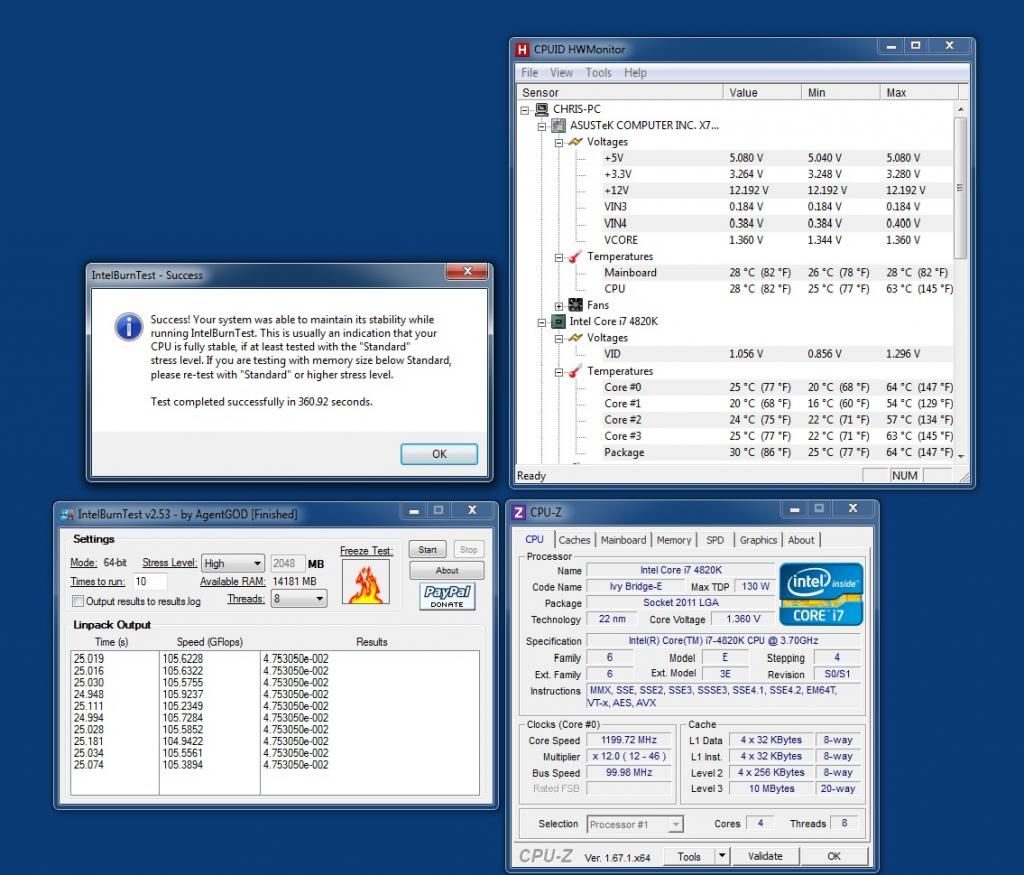Click the Intel Core i7 4820K chip icon

(558, 321)
